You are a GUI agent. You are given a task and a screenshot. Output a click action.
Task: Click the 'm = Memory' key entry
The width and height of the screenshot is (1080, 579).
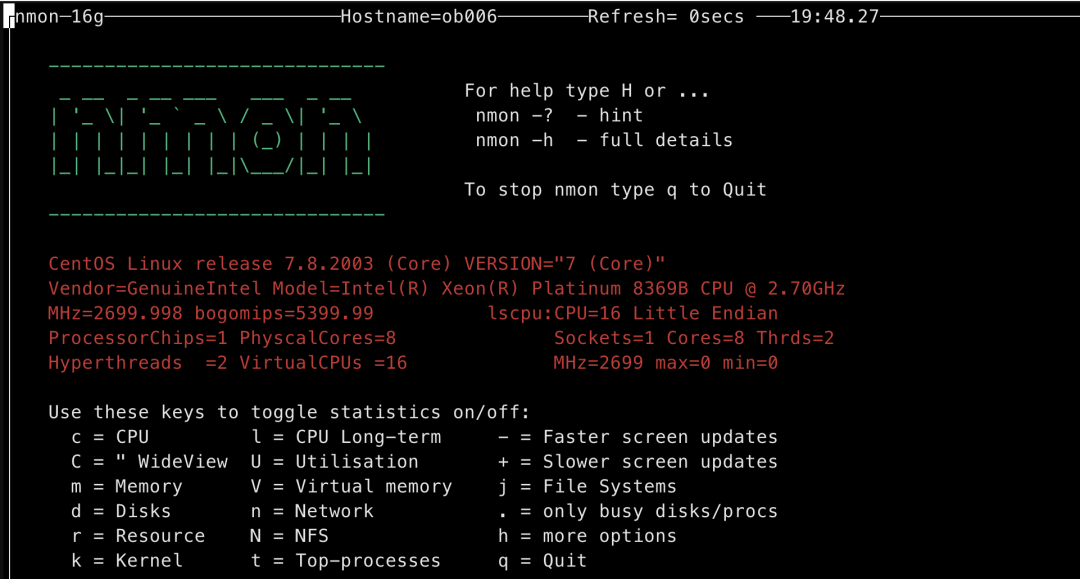[127, 487]
